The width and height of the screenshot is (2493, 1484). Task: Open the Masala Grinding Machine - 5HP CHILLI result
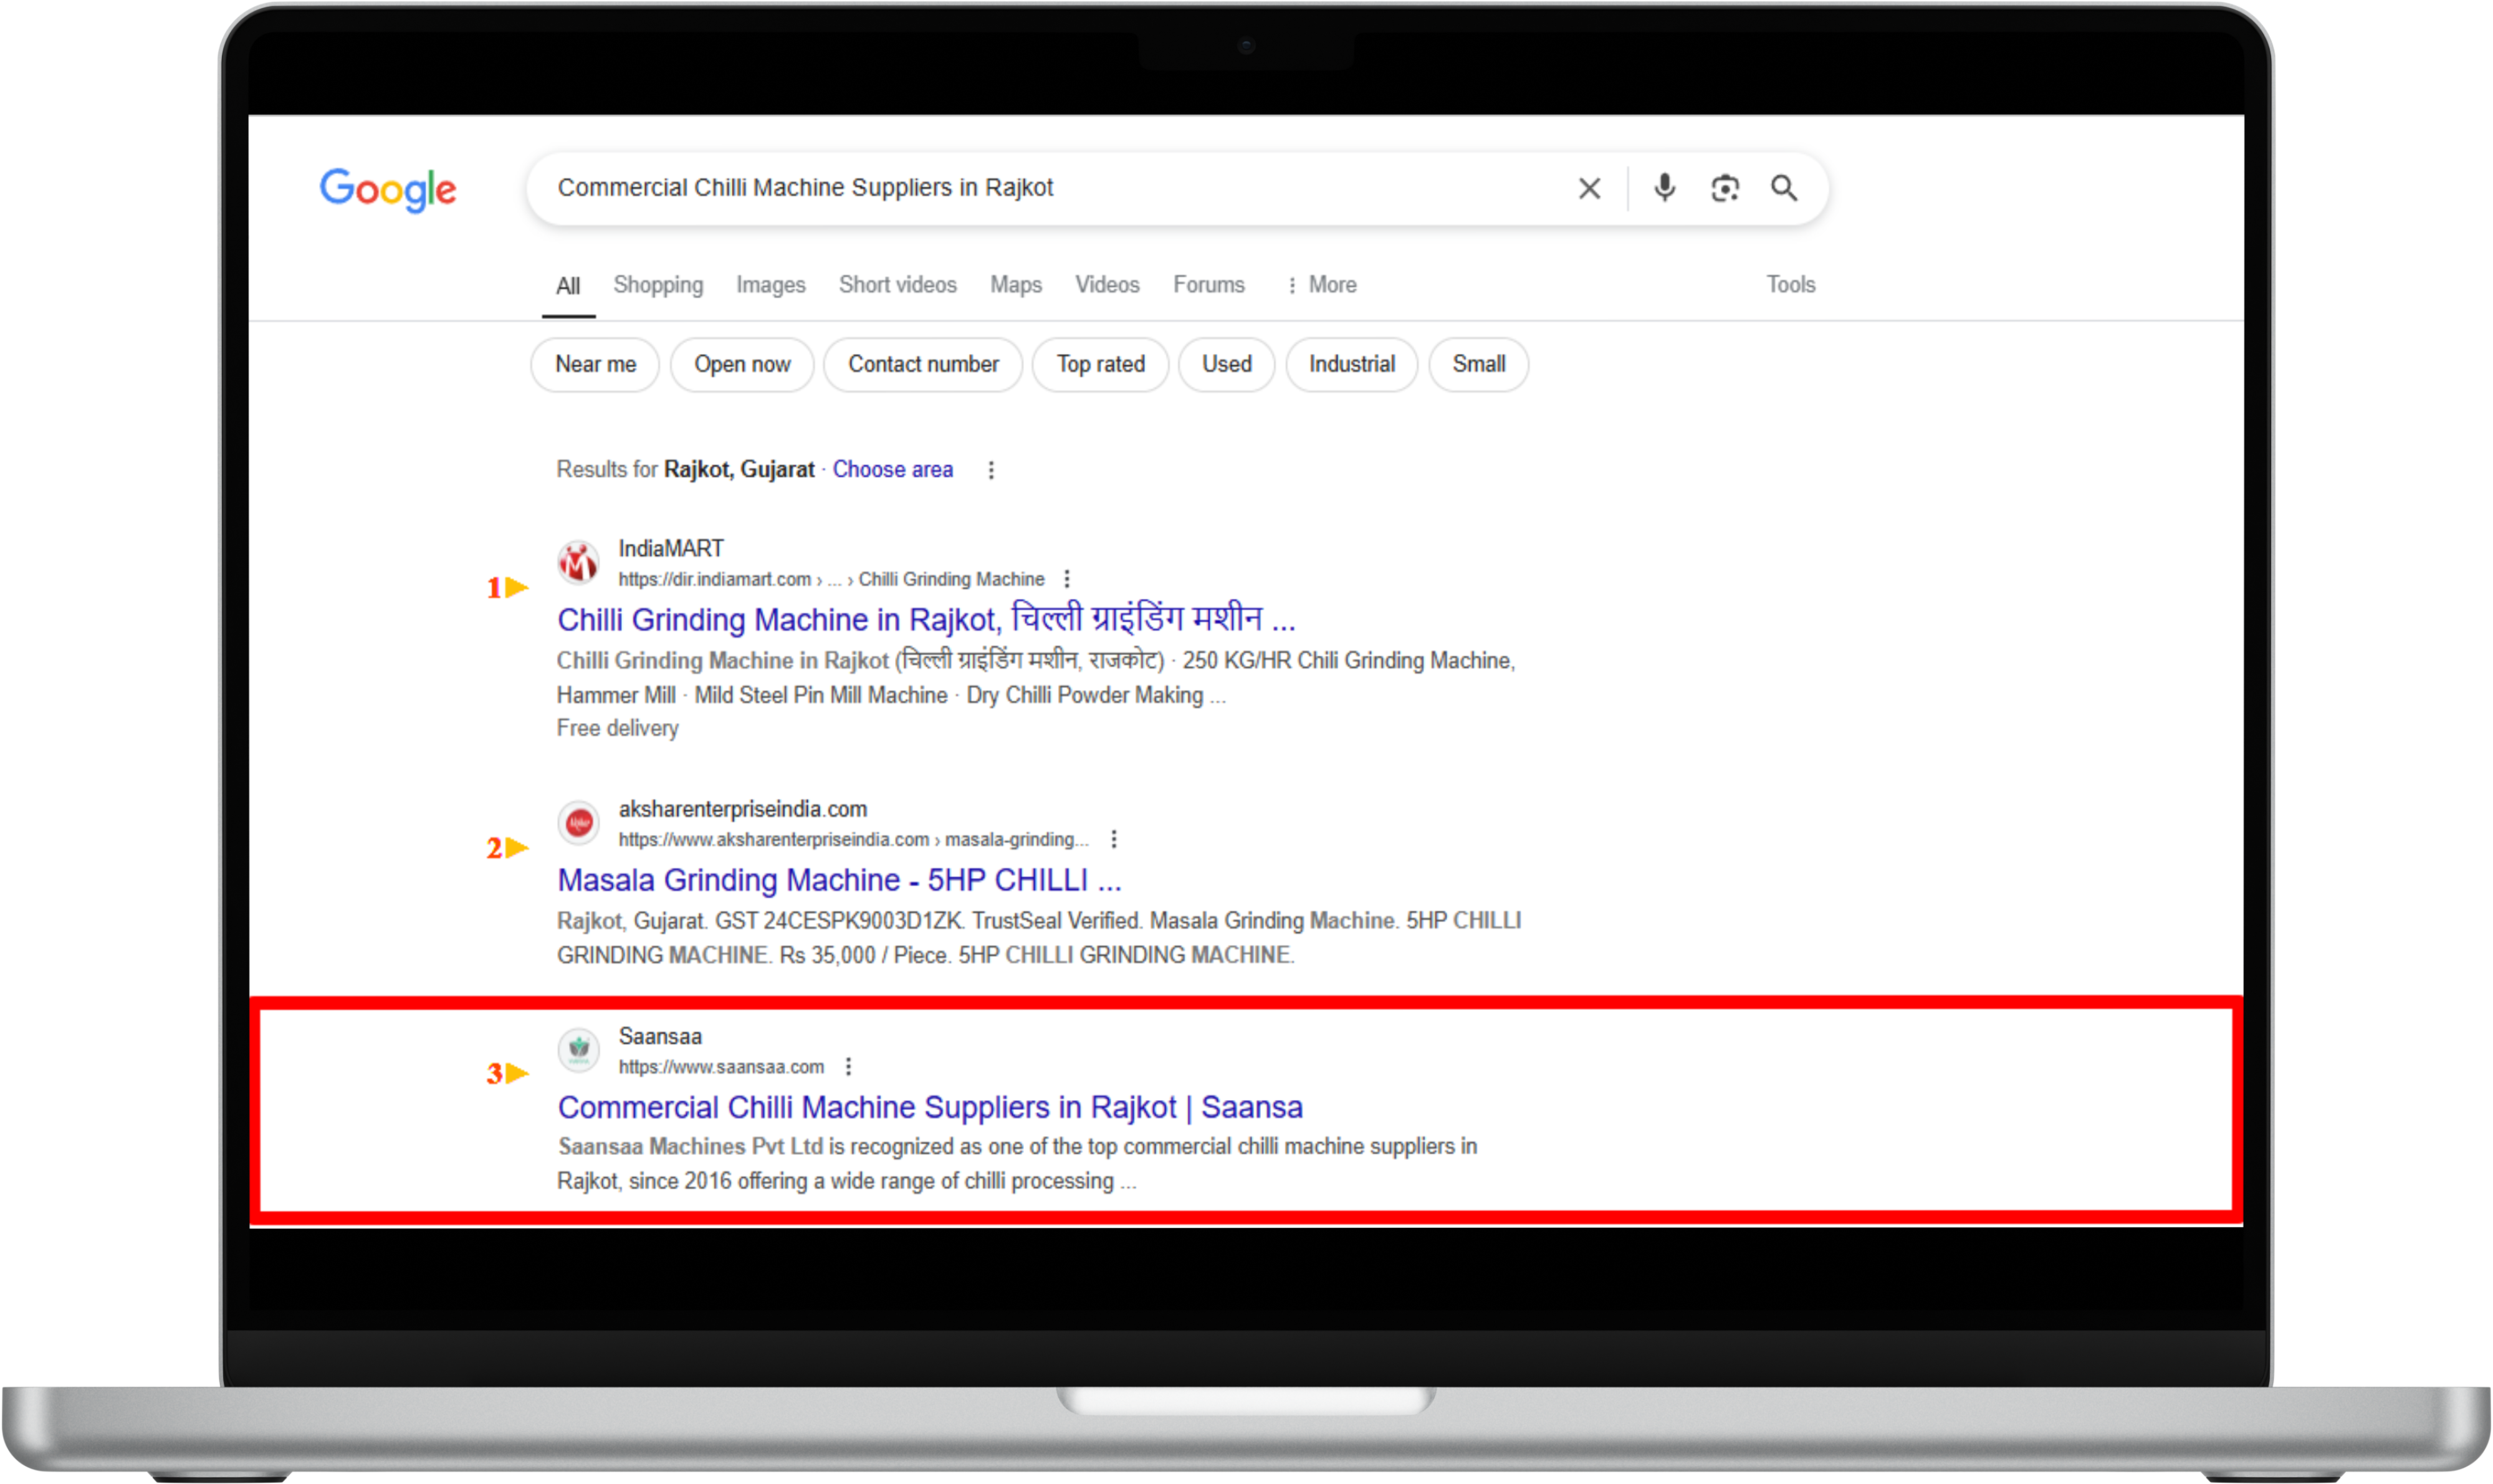pyautogui.click(x=839, y=880)
